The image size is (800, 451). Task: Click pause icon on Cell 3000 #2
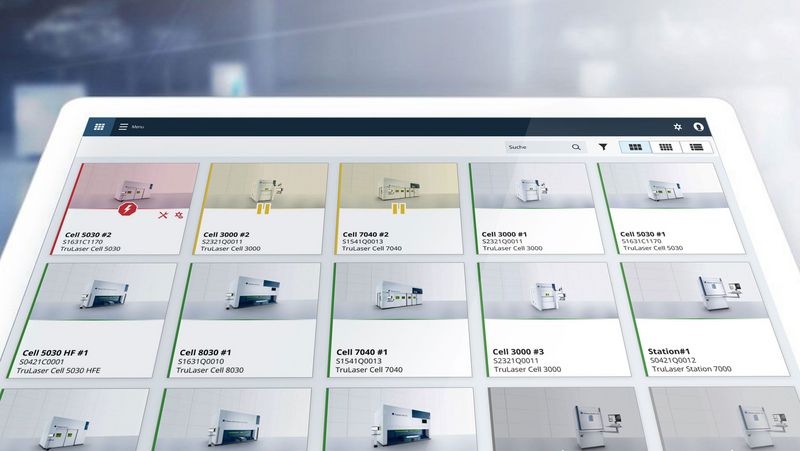point(263,210)
